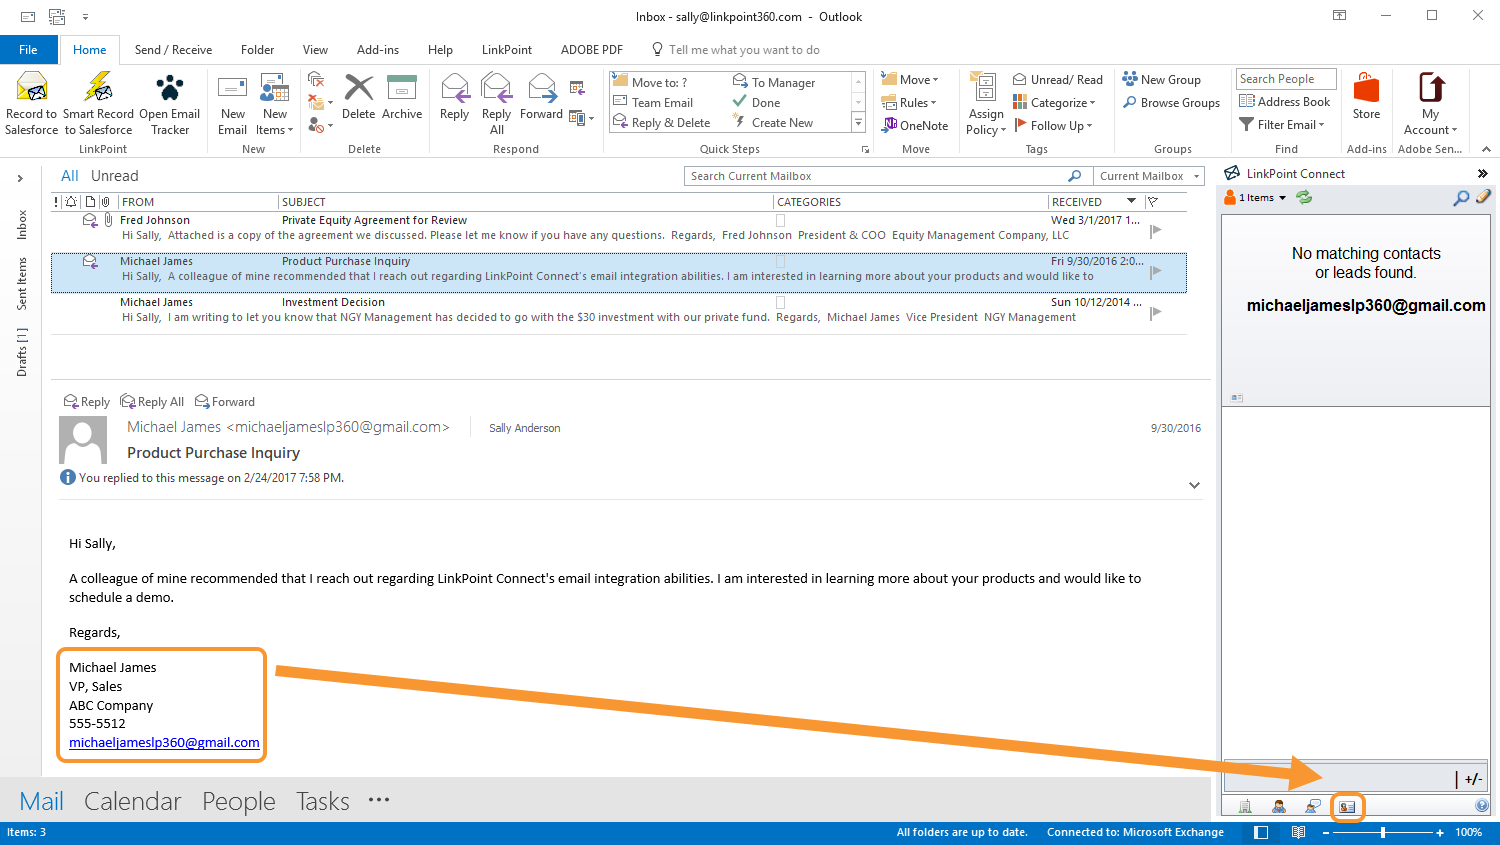Click person with speech bubble icon
Image resolution: width=1500 pixels, height=845 pixels.
coord(1313,806)
